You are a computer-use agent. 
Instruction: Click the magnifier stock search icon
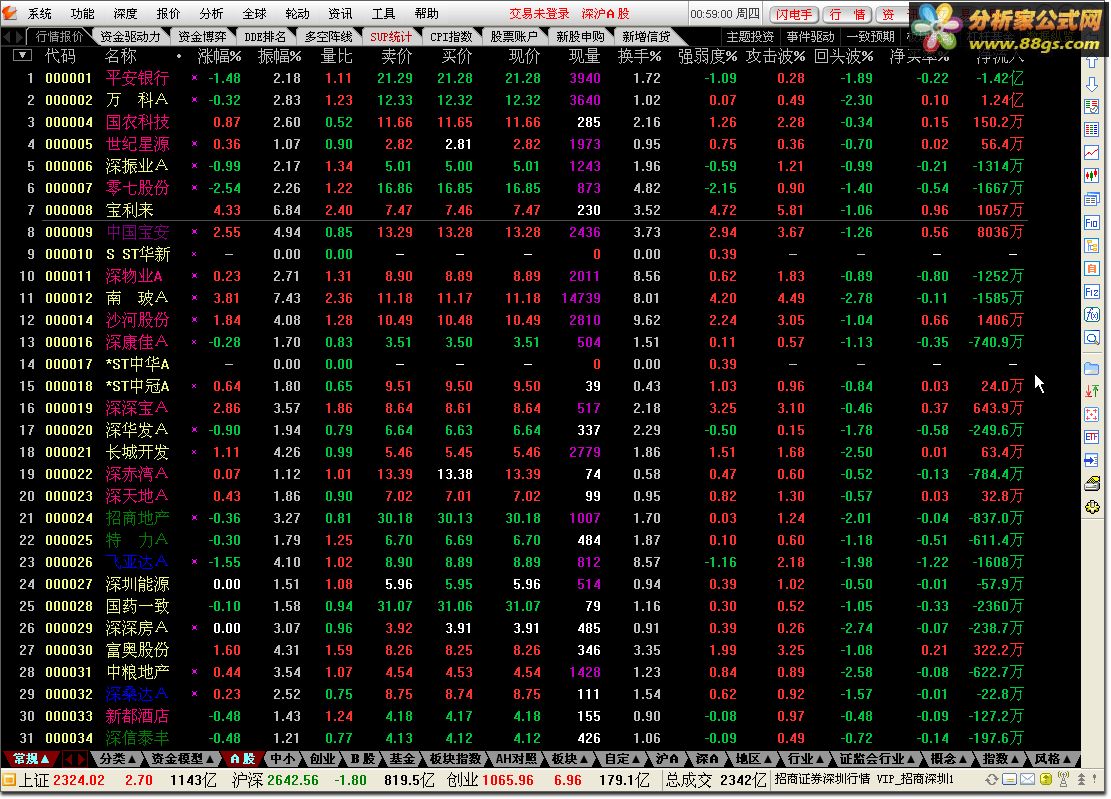point(1092,338)
